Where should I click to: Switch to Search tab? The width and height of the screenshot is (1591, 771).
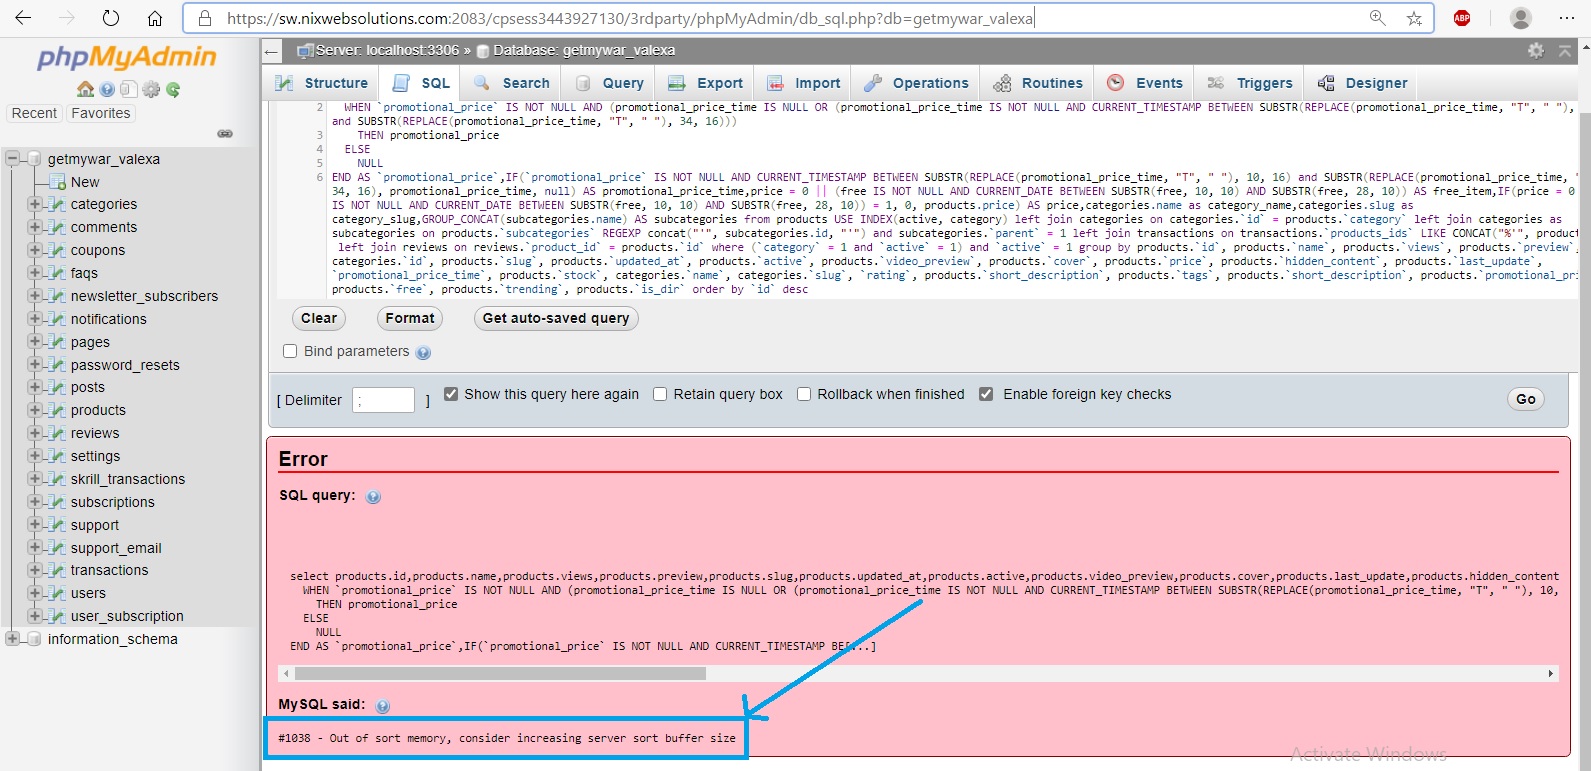pyautogui.click(x=511, y=83)
